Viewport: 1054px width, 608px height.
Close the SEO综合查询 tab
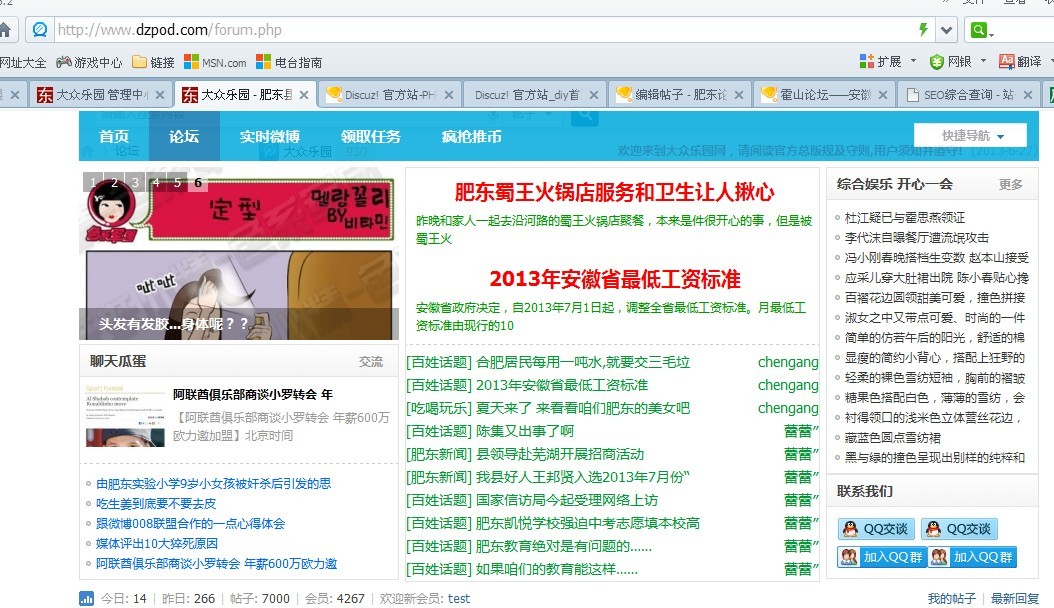point(1028,95)
